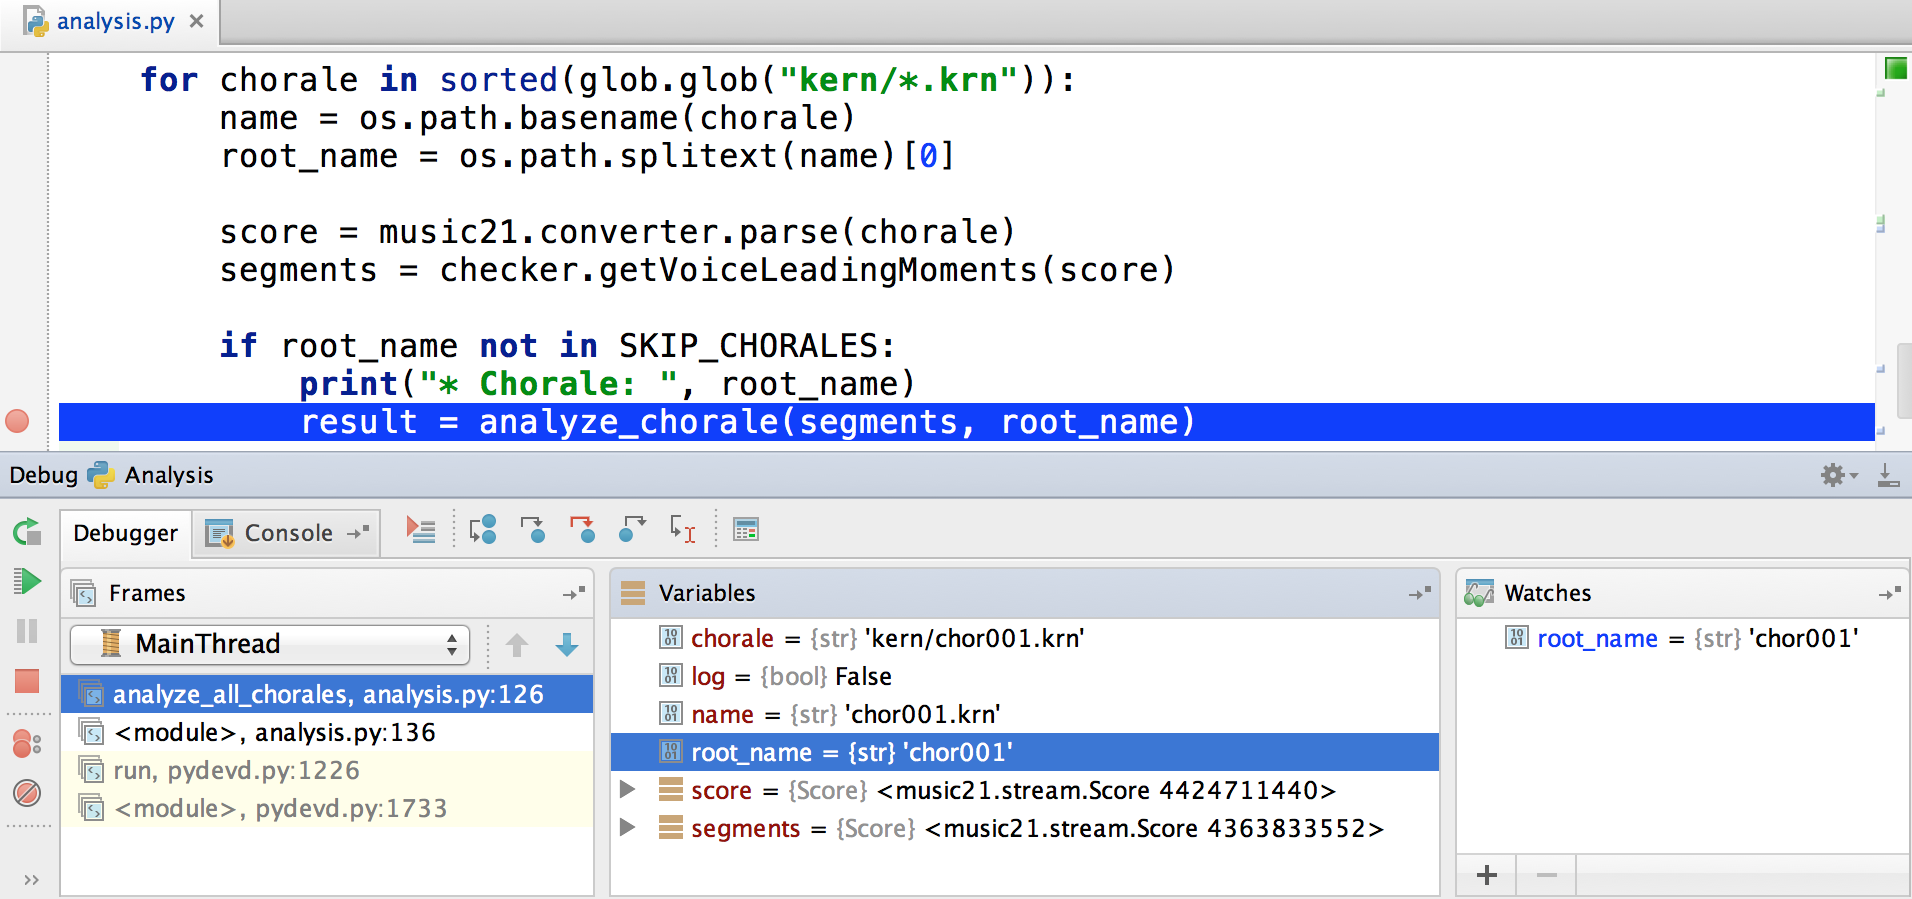Toggle the breakpoint on the result line
This screenshot has height=899, width=1912.
[17, 422]
